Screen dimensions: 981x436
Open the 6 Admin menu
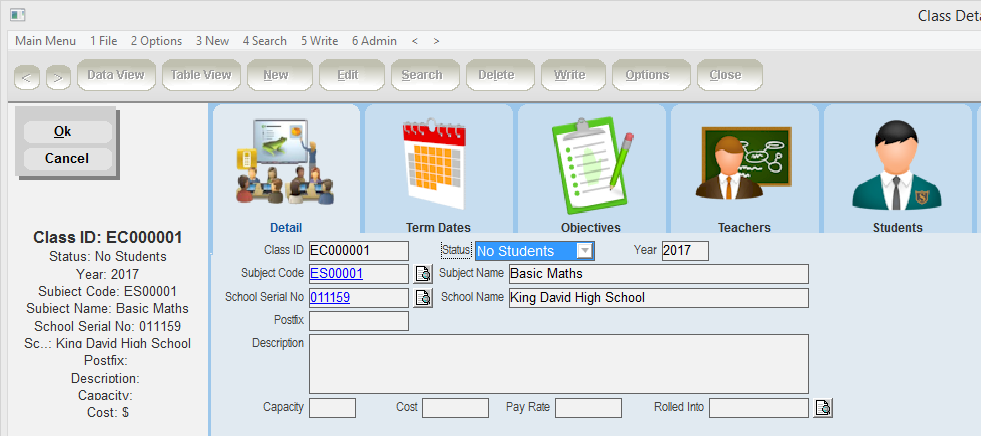[x=374, y=41]
